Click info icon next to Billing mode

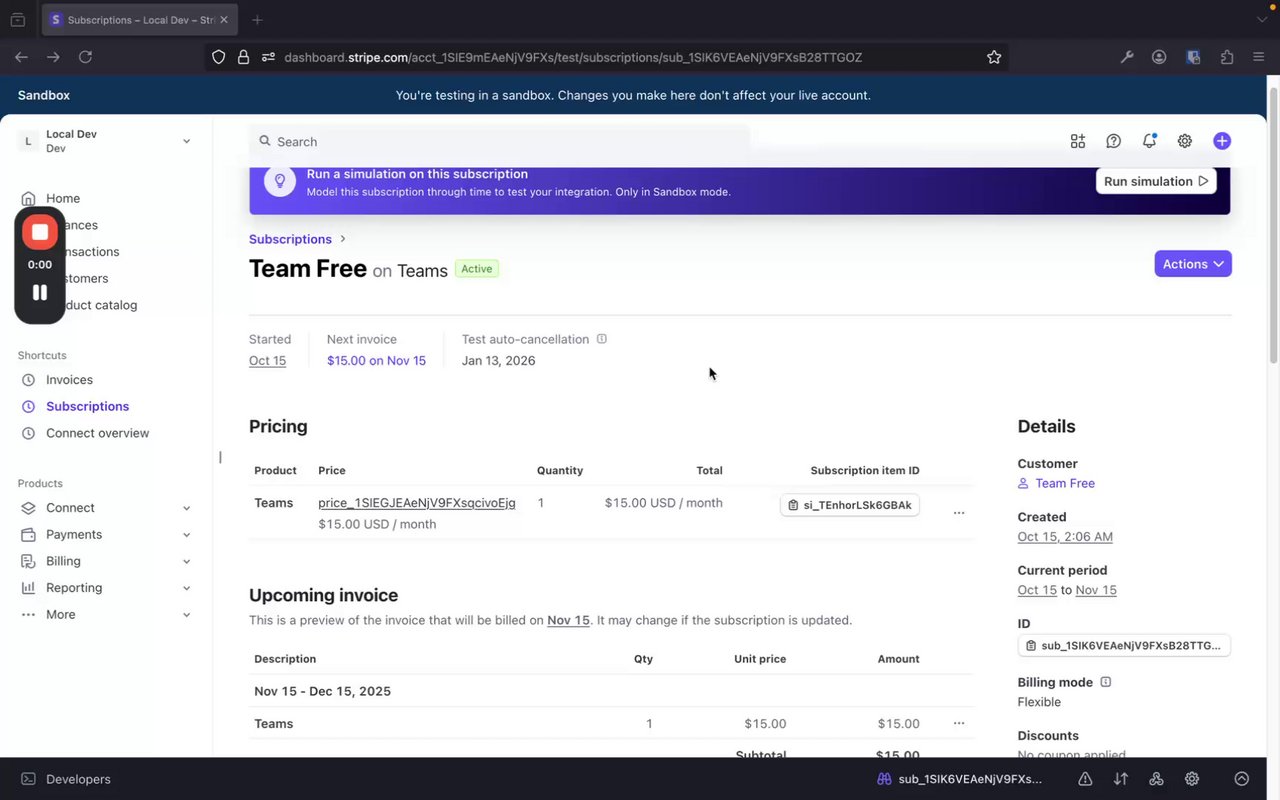point(1106,682)
